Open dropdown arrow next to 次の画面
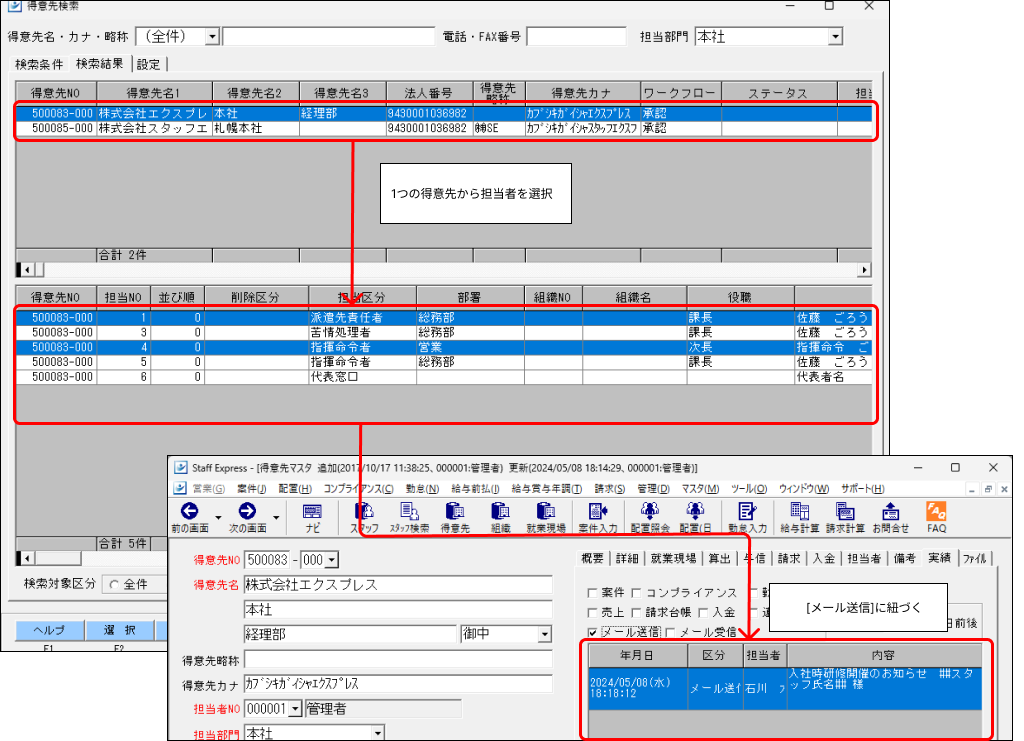 pos(276,517)
